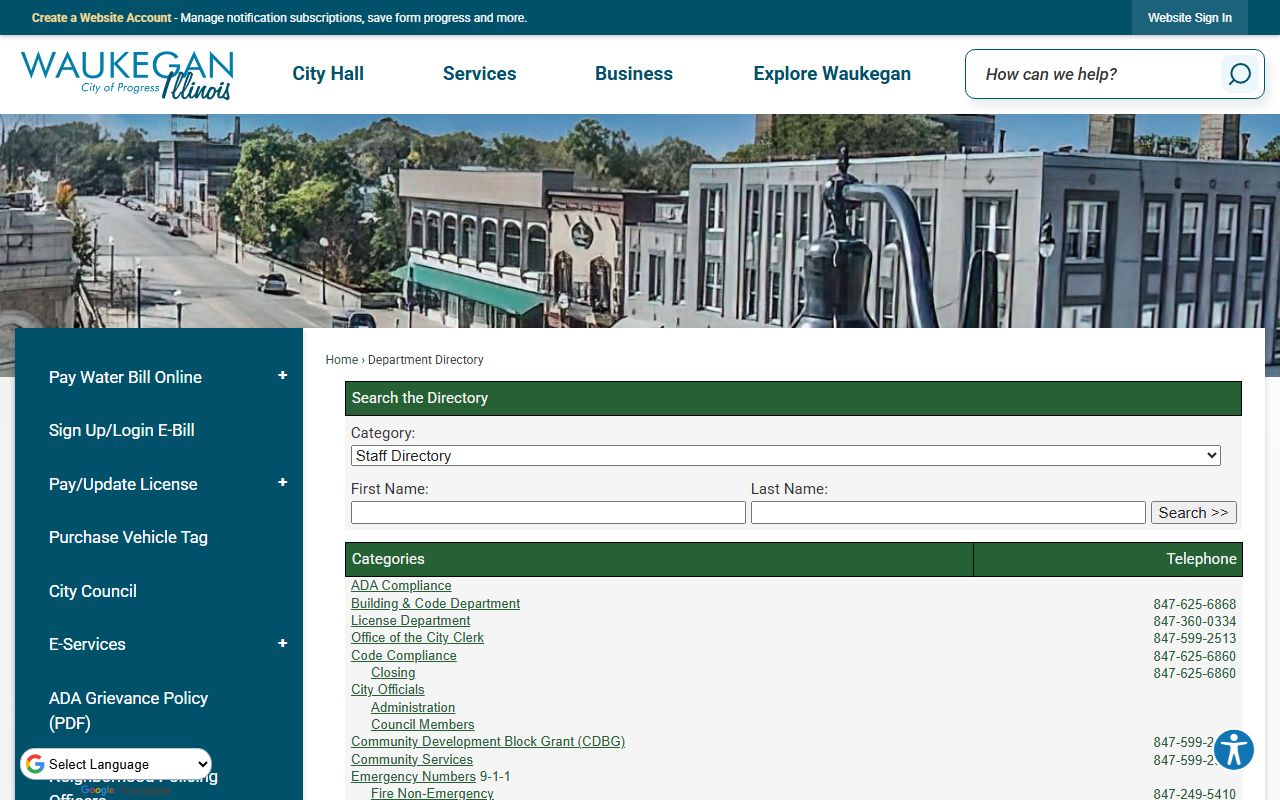Expand E-Services submenu
The height and width of the screenshot is (800, 1280).
(x=282, y=644)
